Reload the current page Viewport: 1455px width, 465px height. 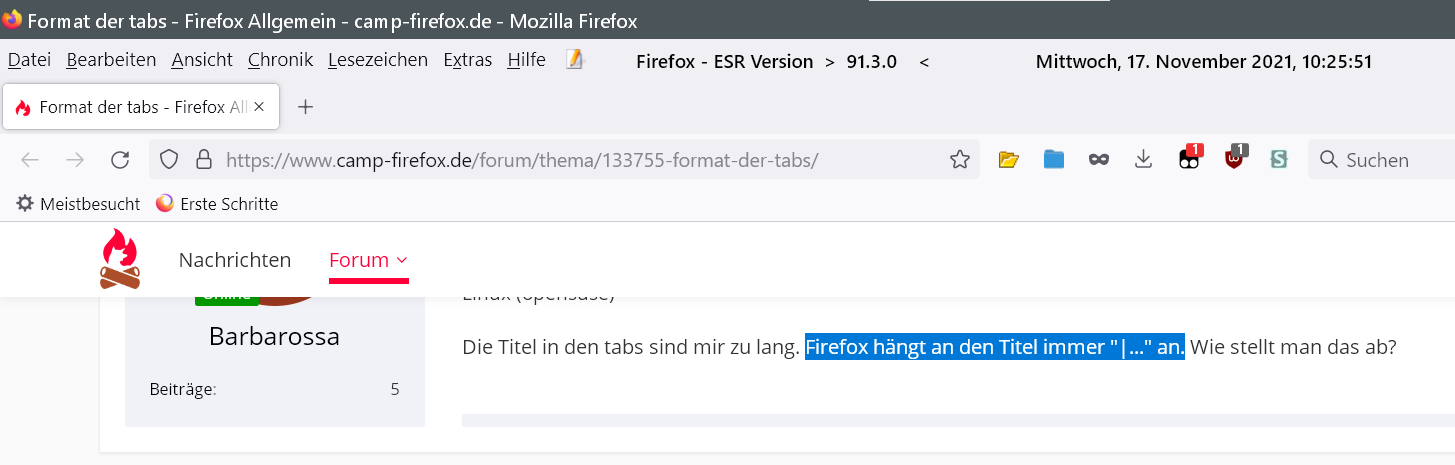coord(120,160)
